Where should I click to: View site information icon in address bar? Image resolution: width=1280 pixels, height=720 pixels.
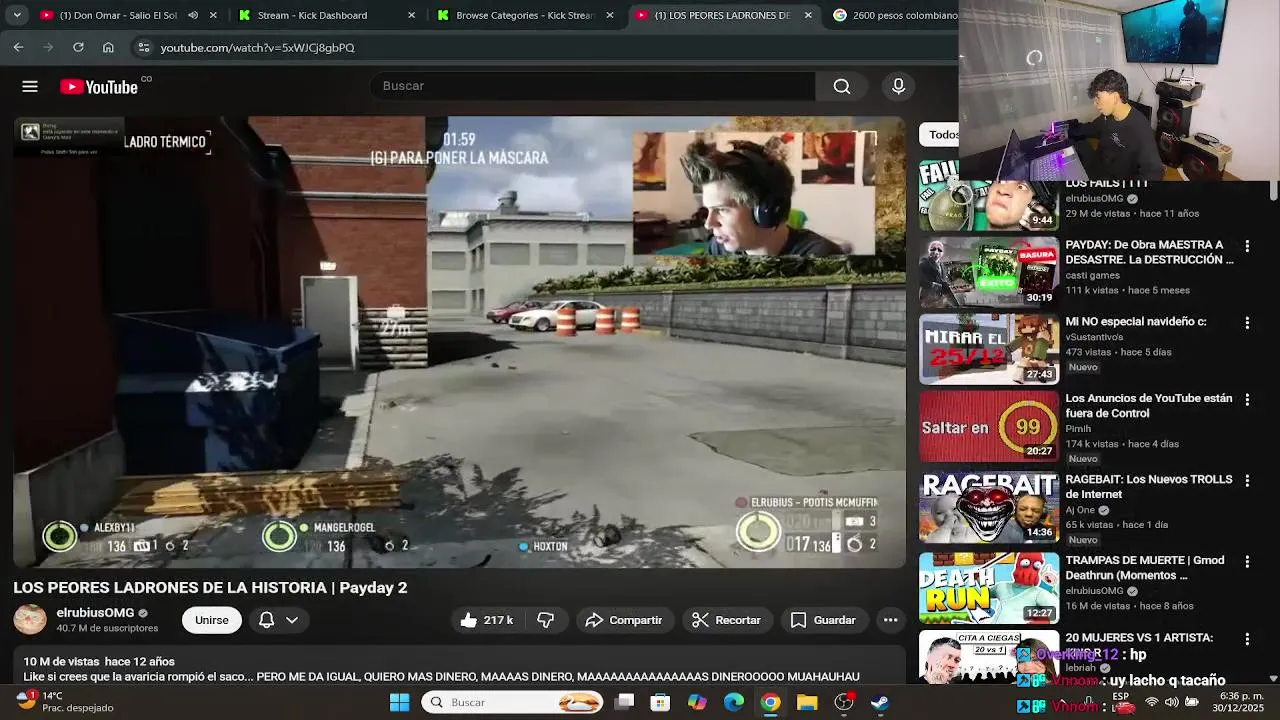[144, 47]
